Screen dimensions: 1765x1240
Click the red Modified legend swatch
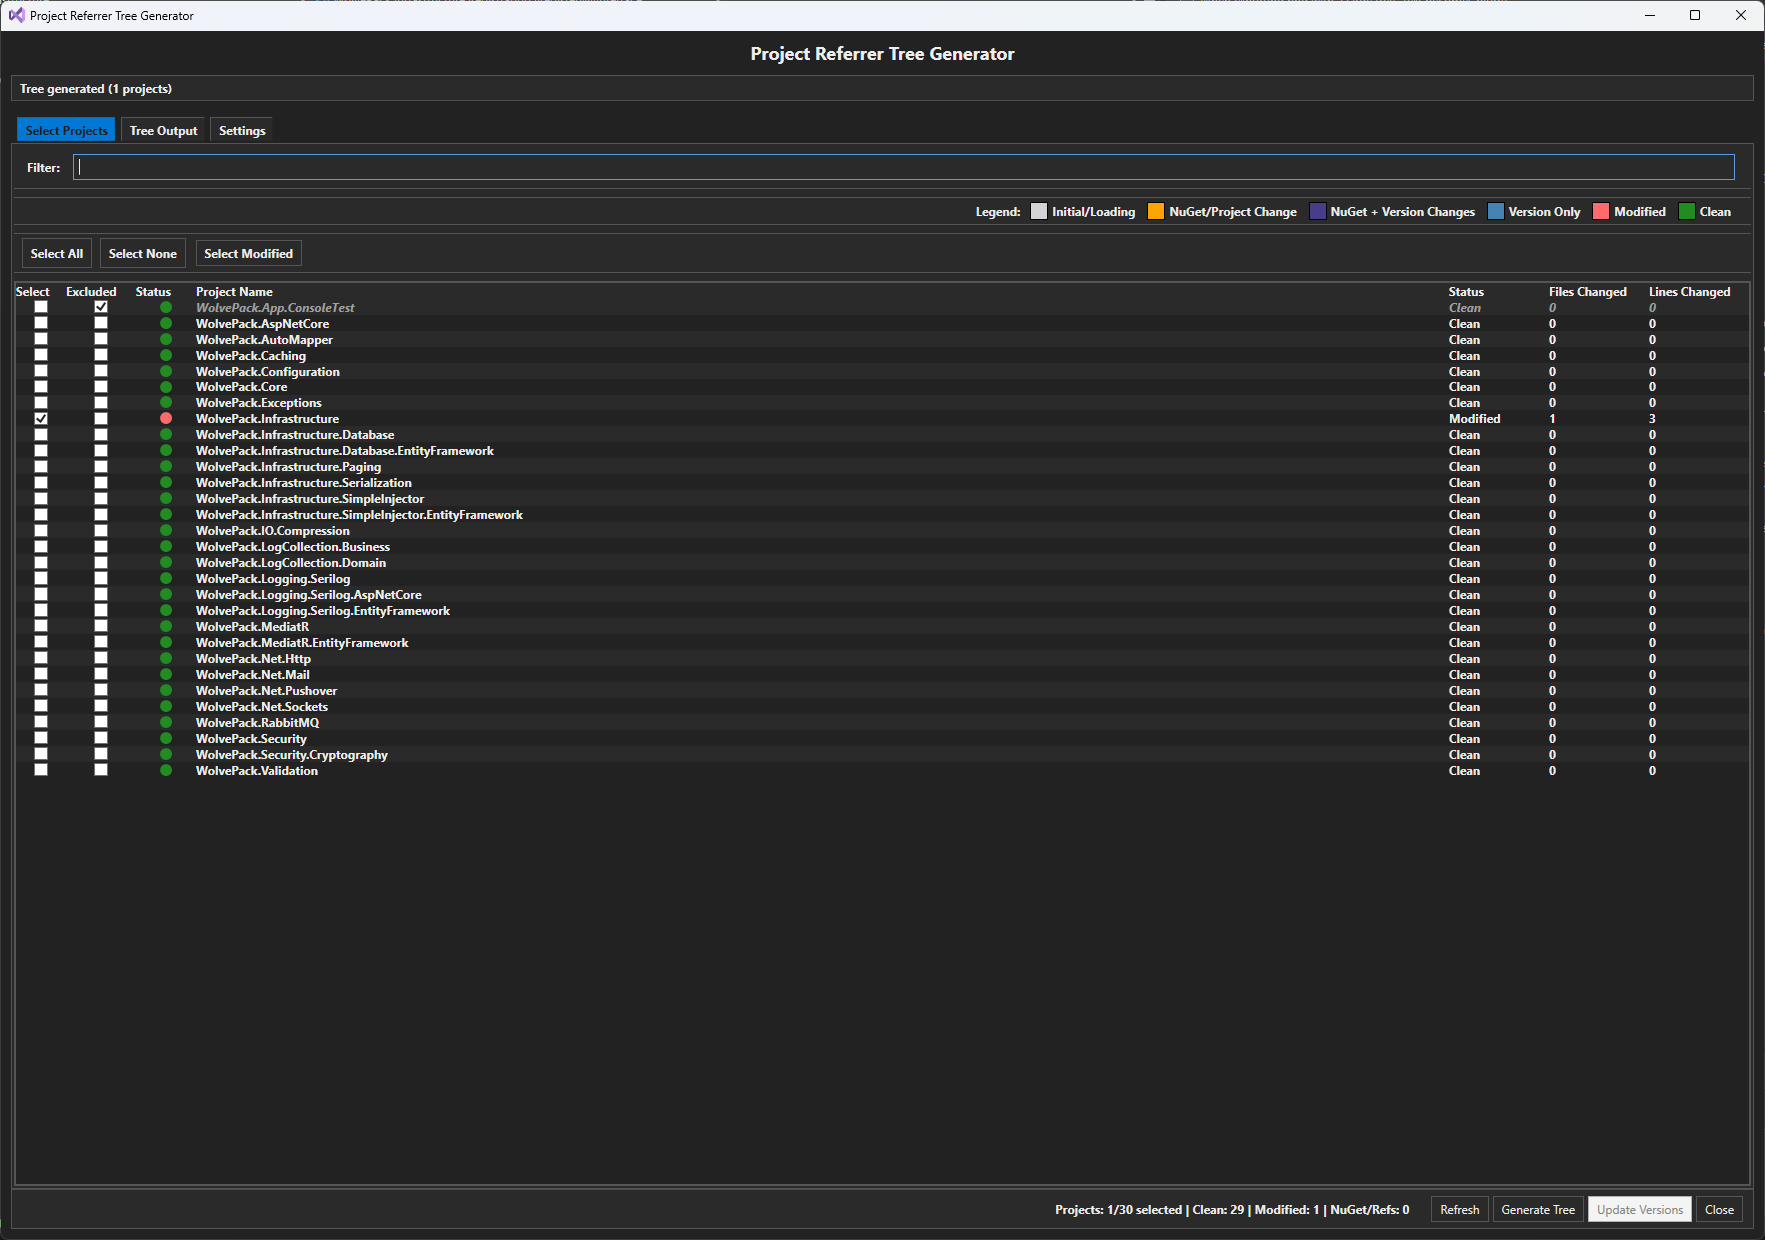click(x=1601, y=212)
